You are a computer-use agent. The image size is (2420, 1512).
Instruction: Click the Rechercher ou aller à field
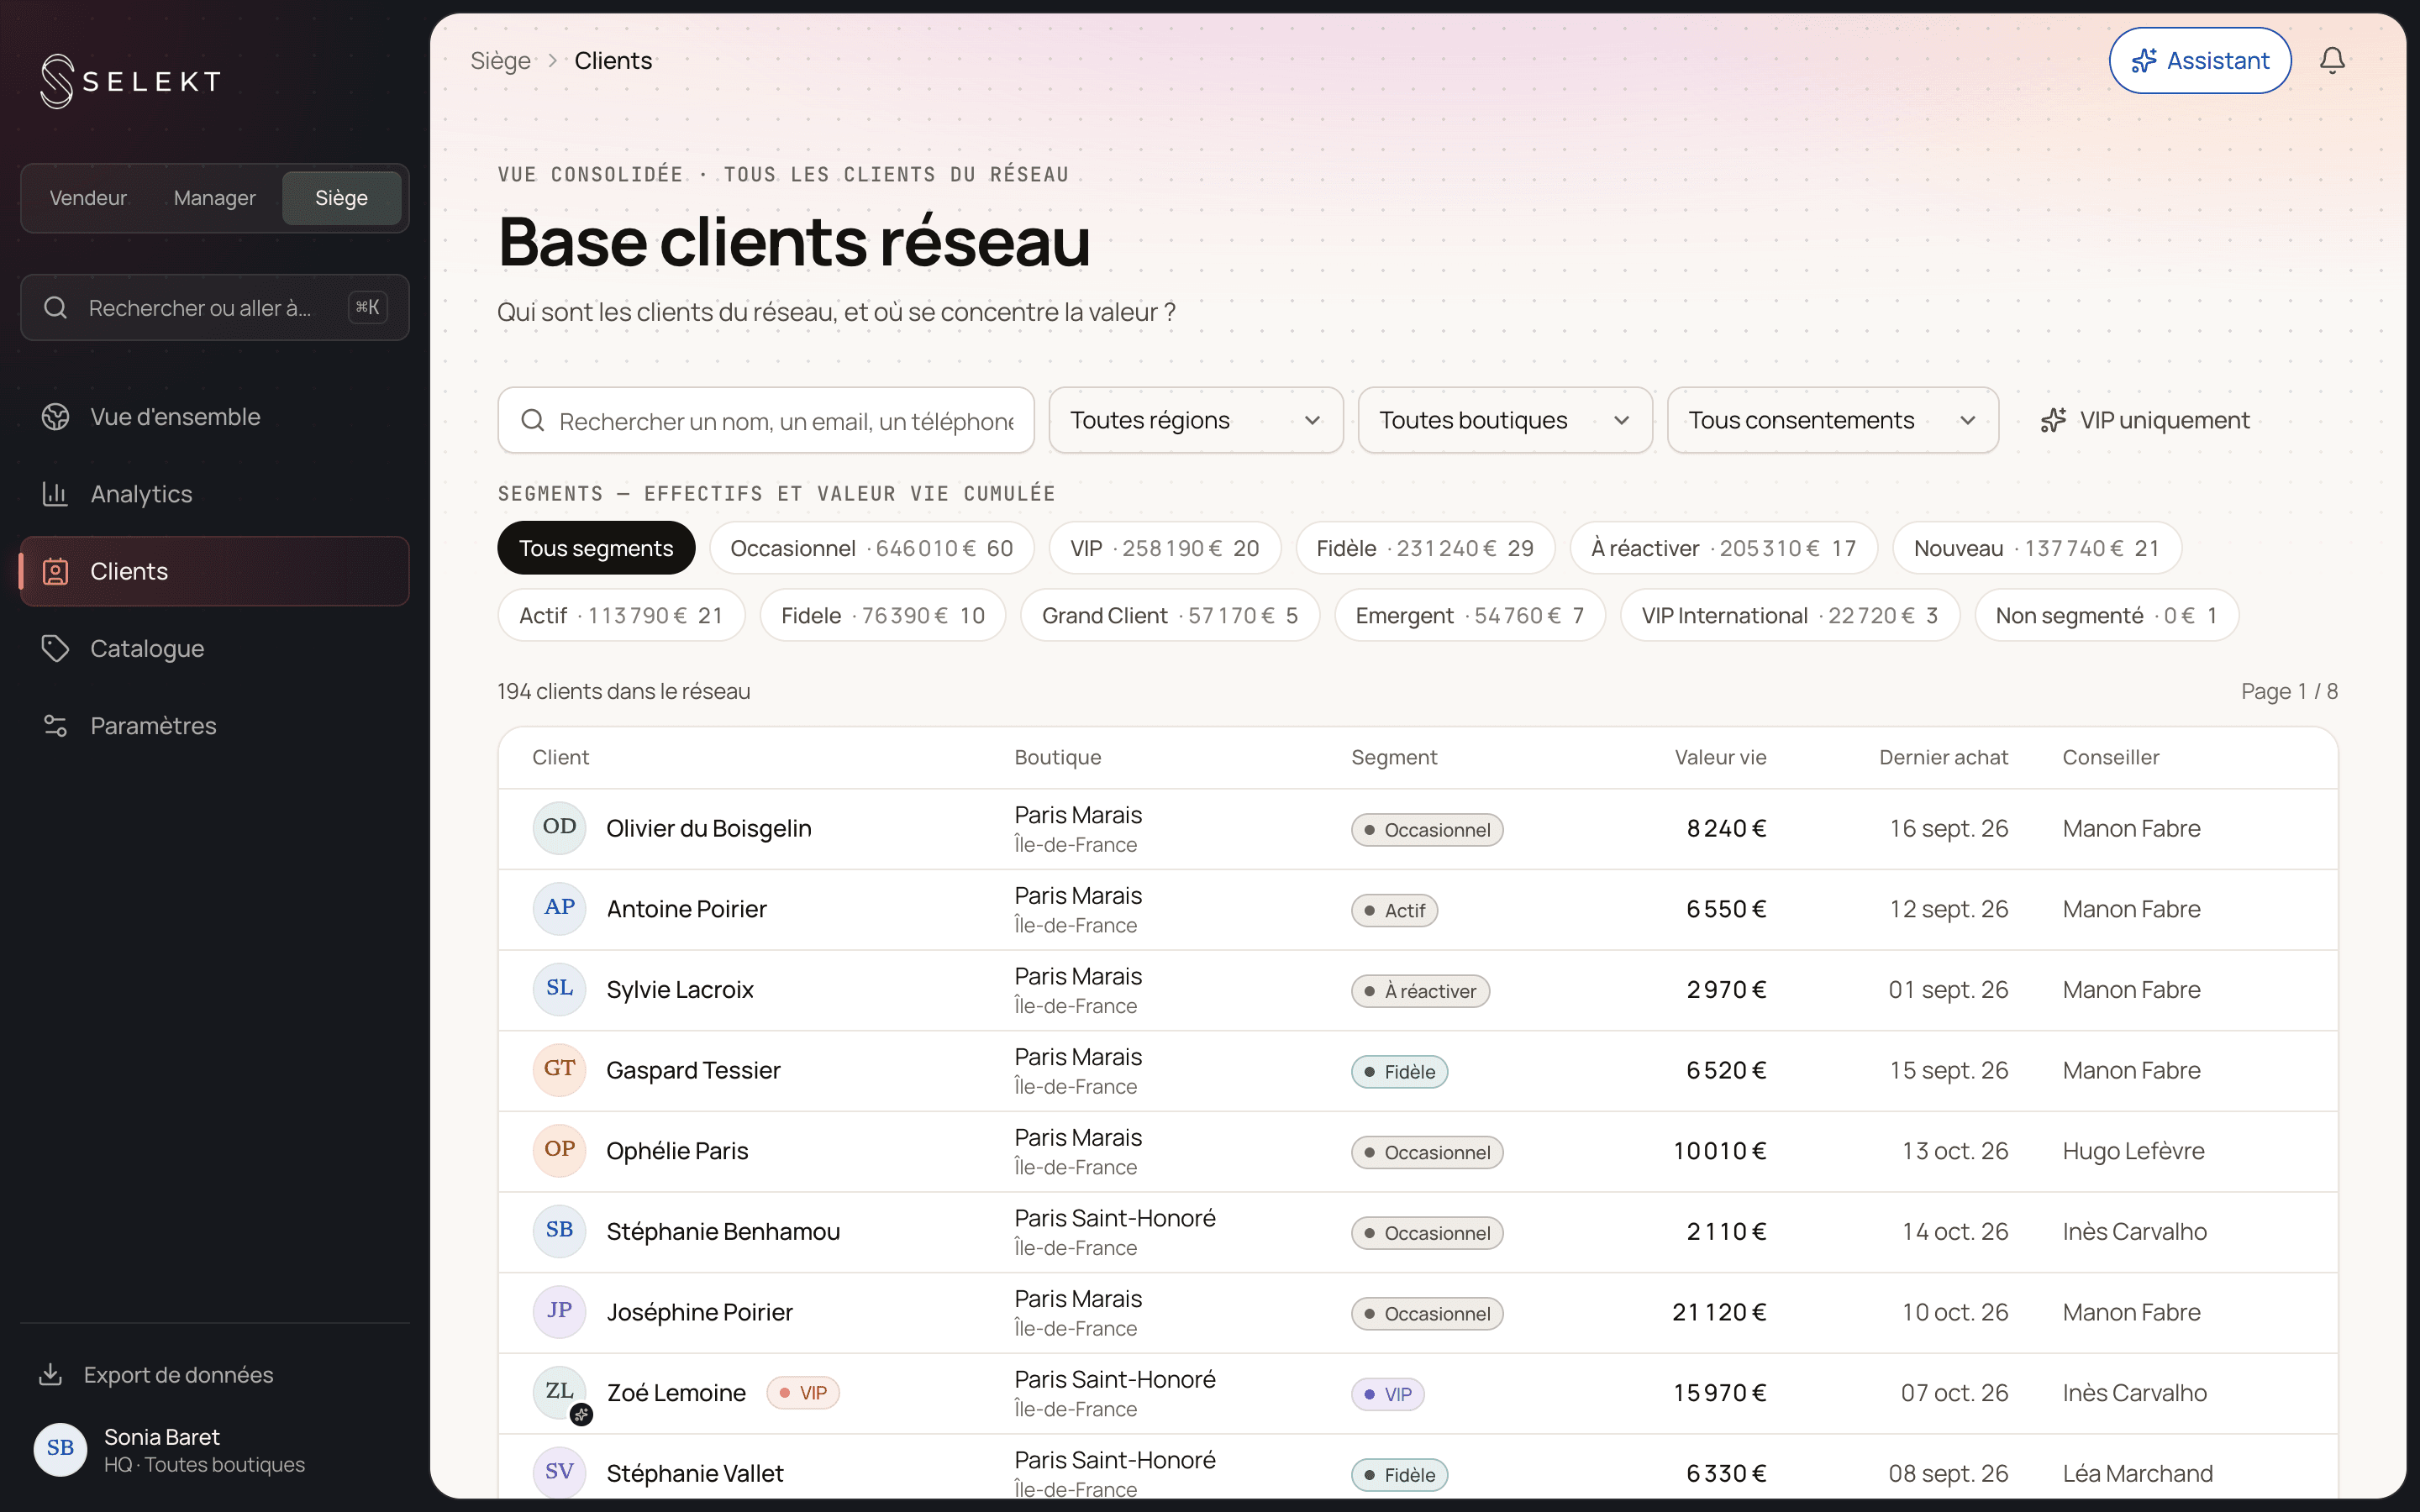pyautogui.click(x=214, y=308)
